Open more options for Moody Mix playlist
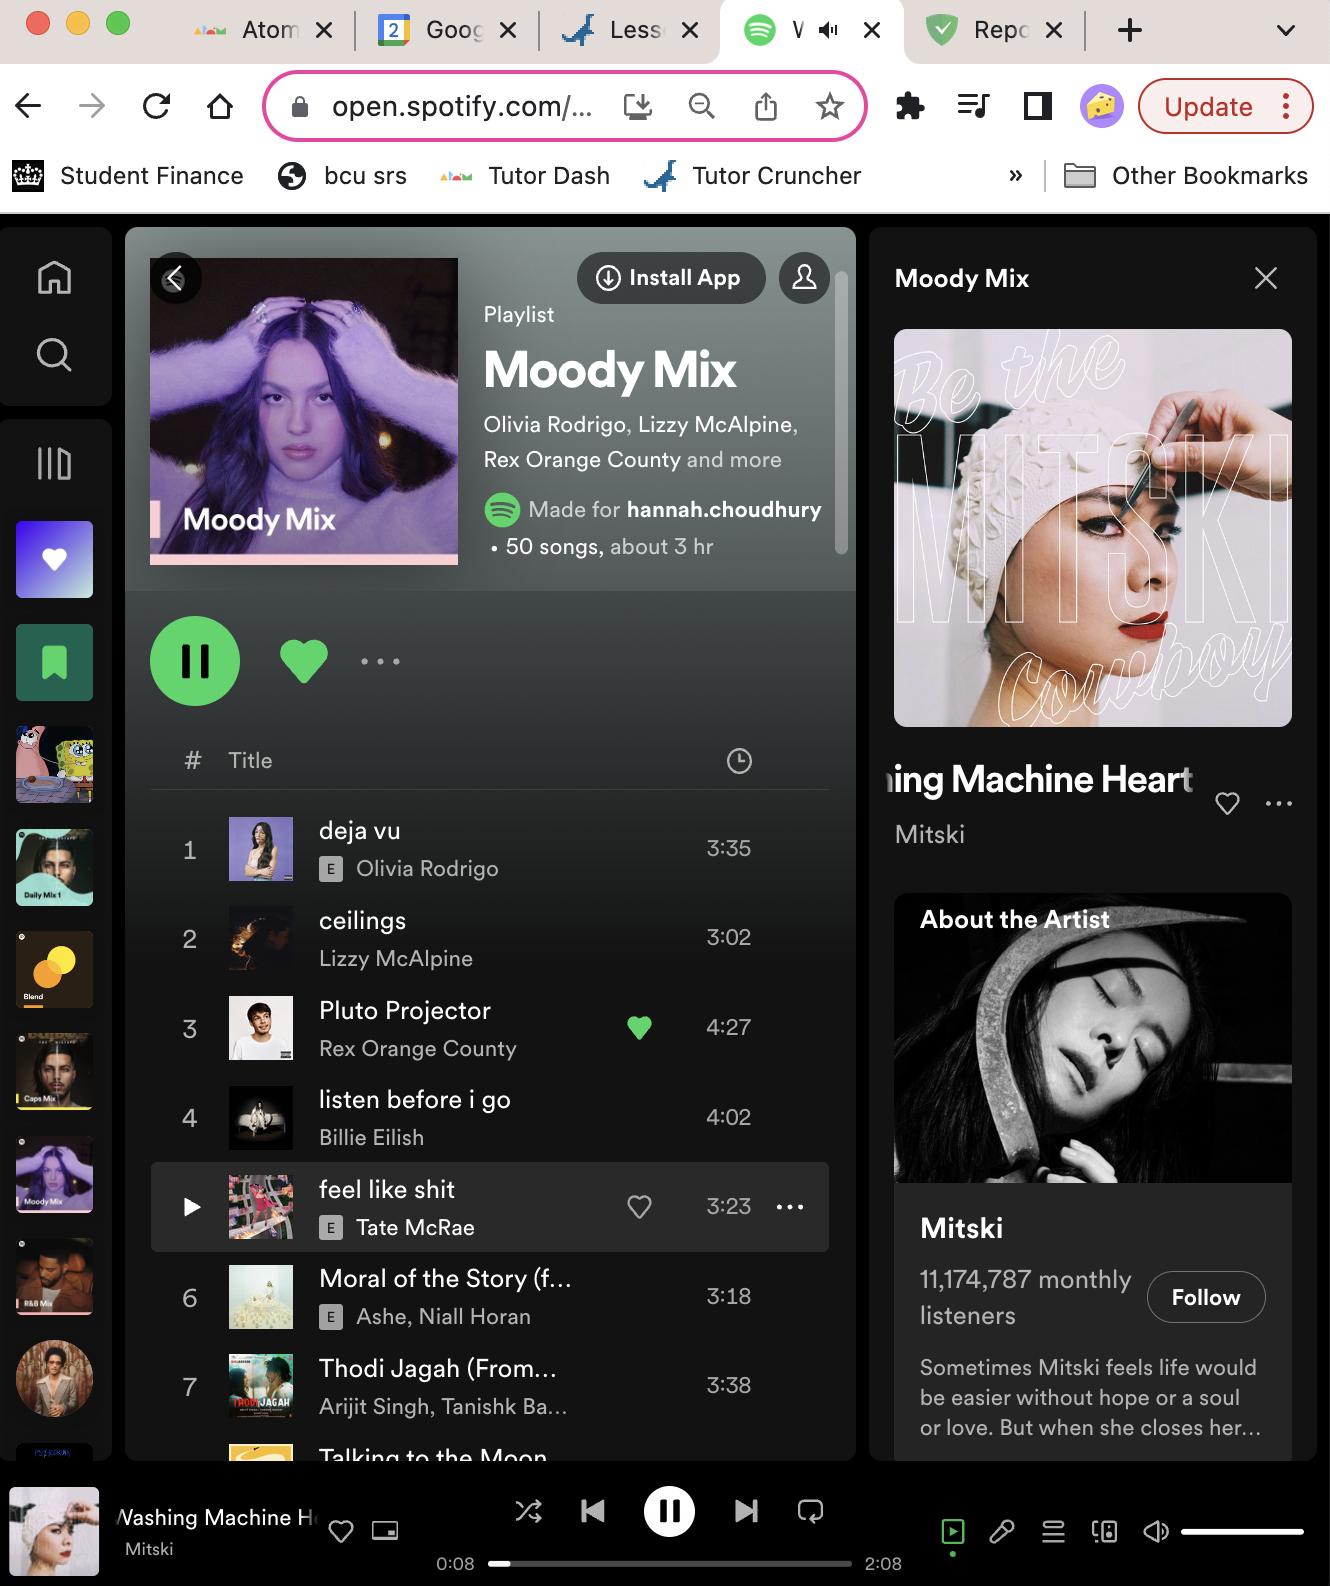This screenshot has height=1586, width=1330. point(380,661)
